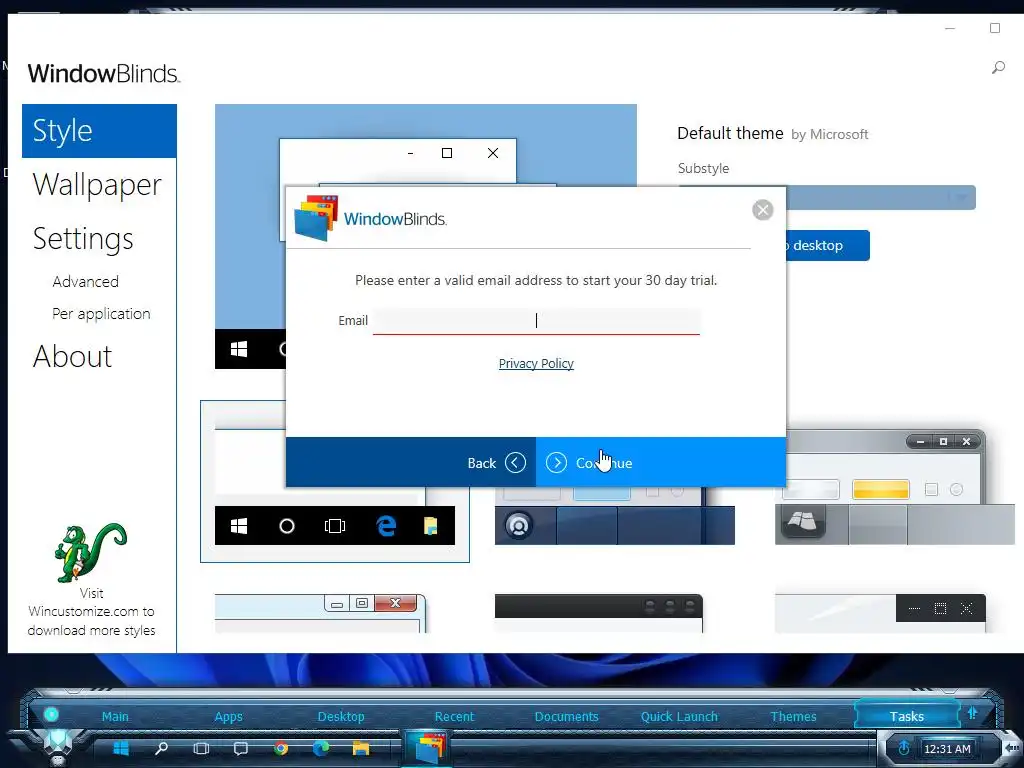Open the Themes dock tab
Viewport: 1024px width, 768px height.
tap(793, 716)
